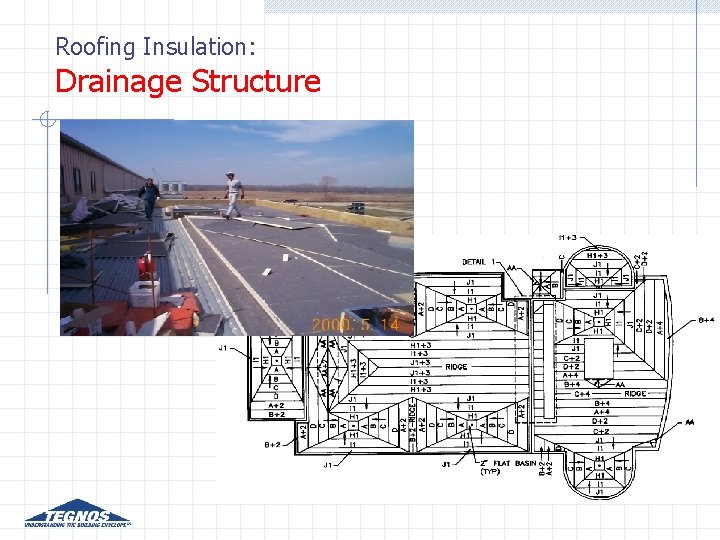The width and height of the screenshot is (720, 540).
Task: Click the crosshair circle marker by photo
Action: click(46, 119)
